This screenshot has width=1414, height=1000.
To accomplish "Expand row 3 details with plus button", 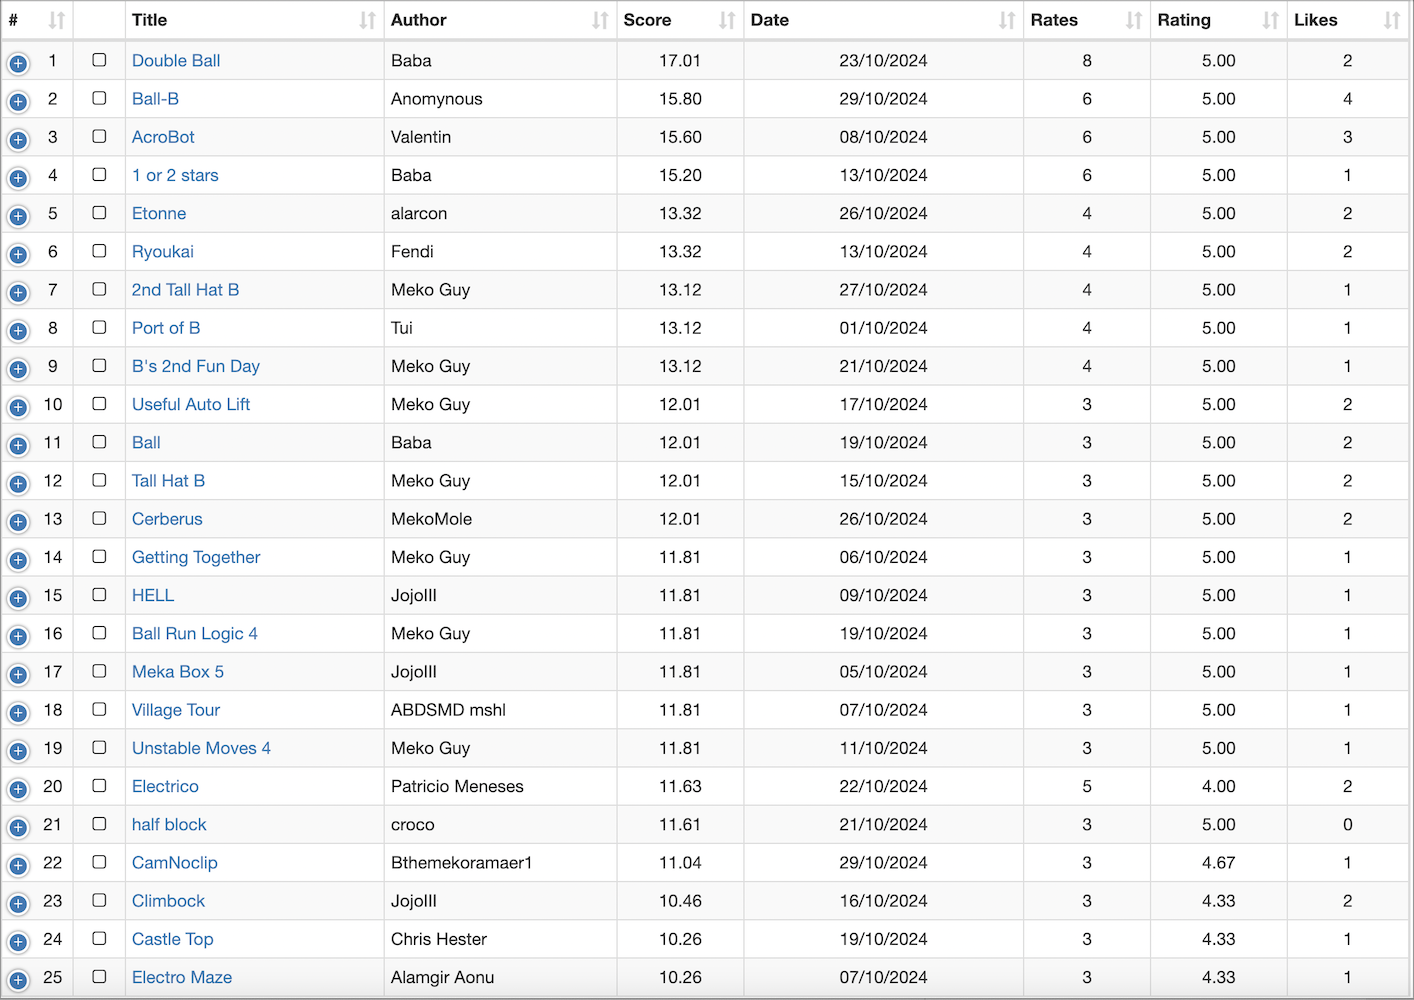I will [18, 140].
